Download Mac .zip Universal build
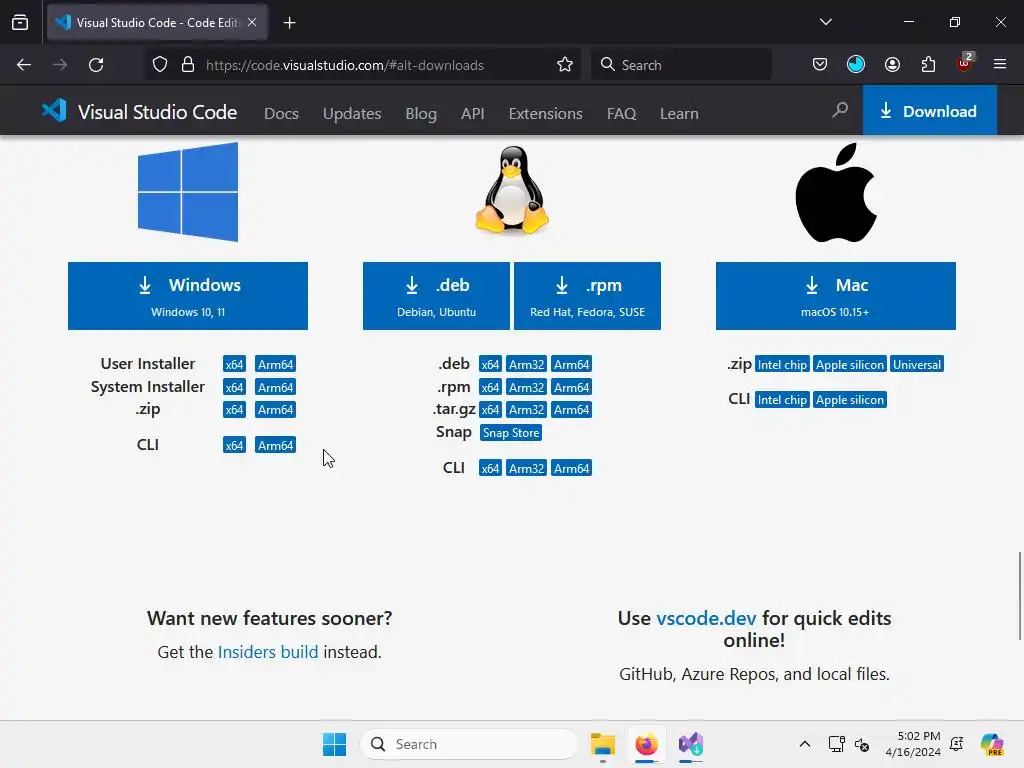Screen dimensions: 1024x768 pyautogui.click(x=917, y=364)
